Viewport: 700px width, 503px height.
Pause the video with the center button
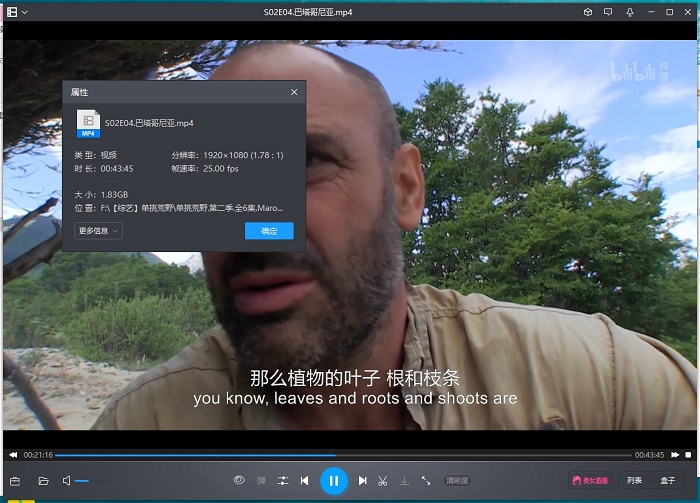click(x=334, y=481)
